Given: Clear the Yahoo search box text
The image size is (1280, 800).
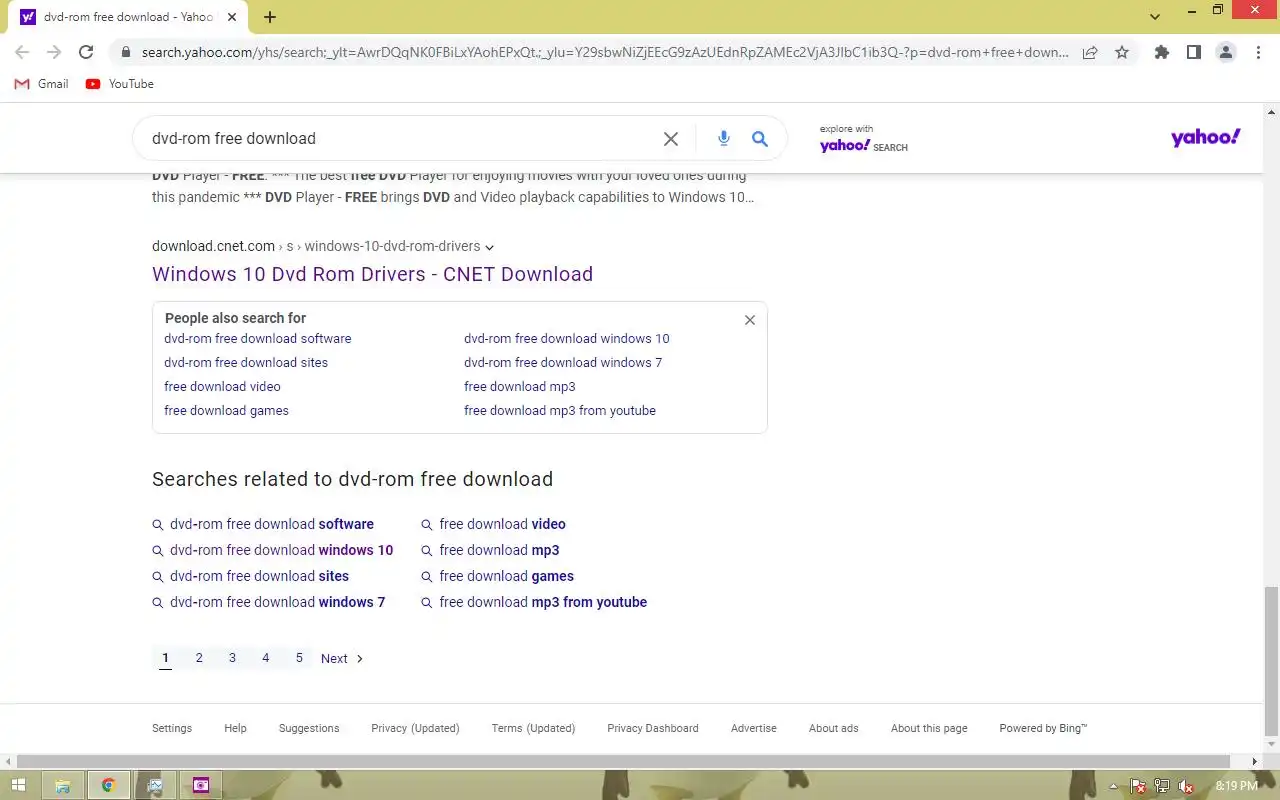Looking at the screenshot, I should [671, 139].
